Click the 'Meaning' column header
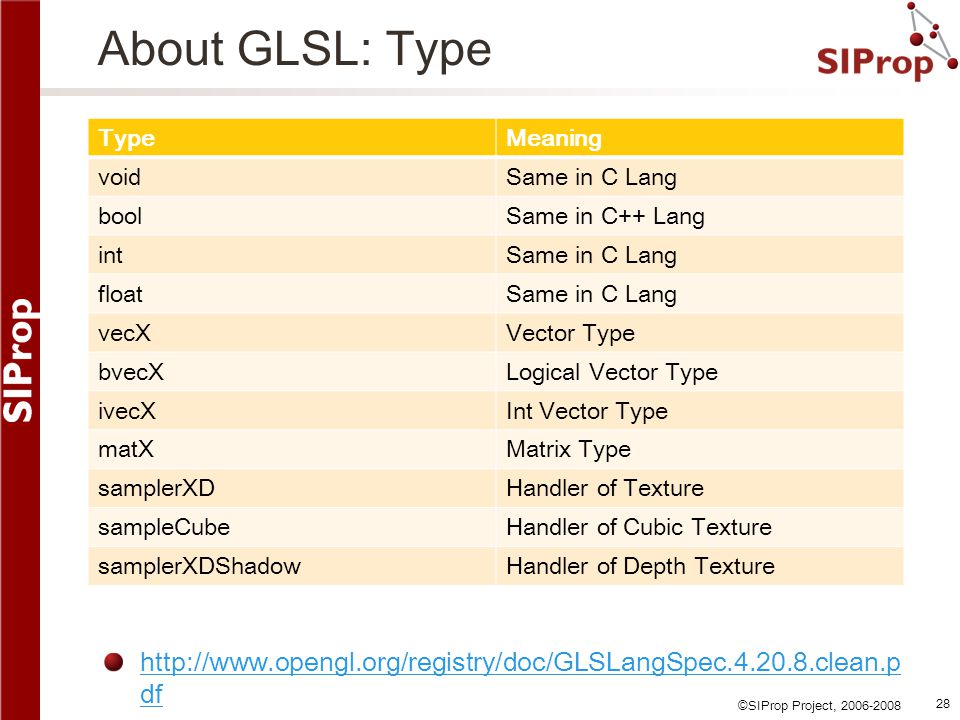 [700, 138]
